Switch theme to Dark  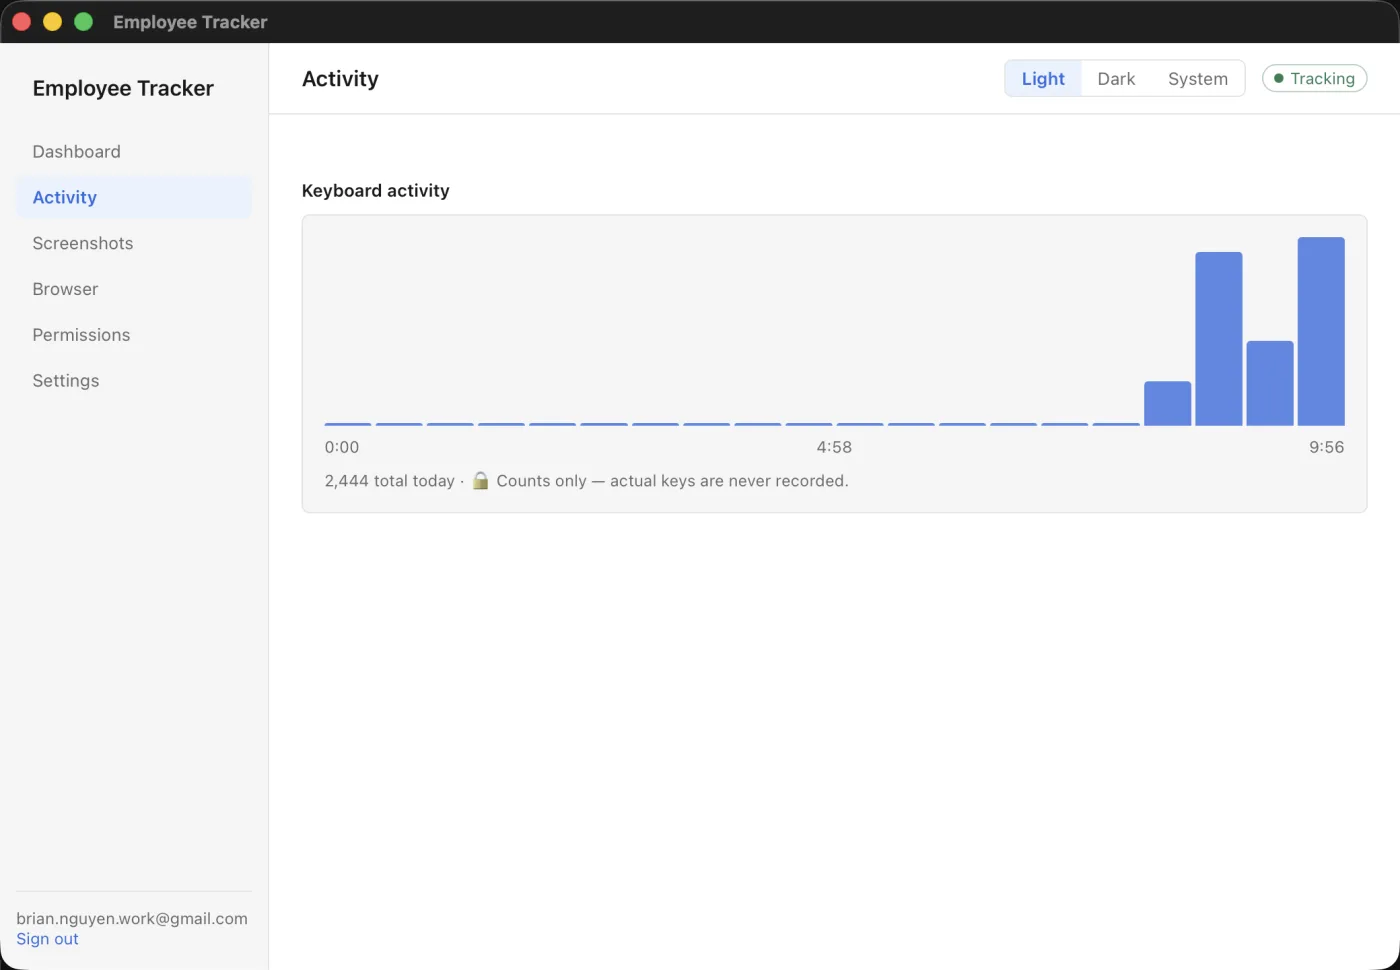1116,79
